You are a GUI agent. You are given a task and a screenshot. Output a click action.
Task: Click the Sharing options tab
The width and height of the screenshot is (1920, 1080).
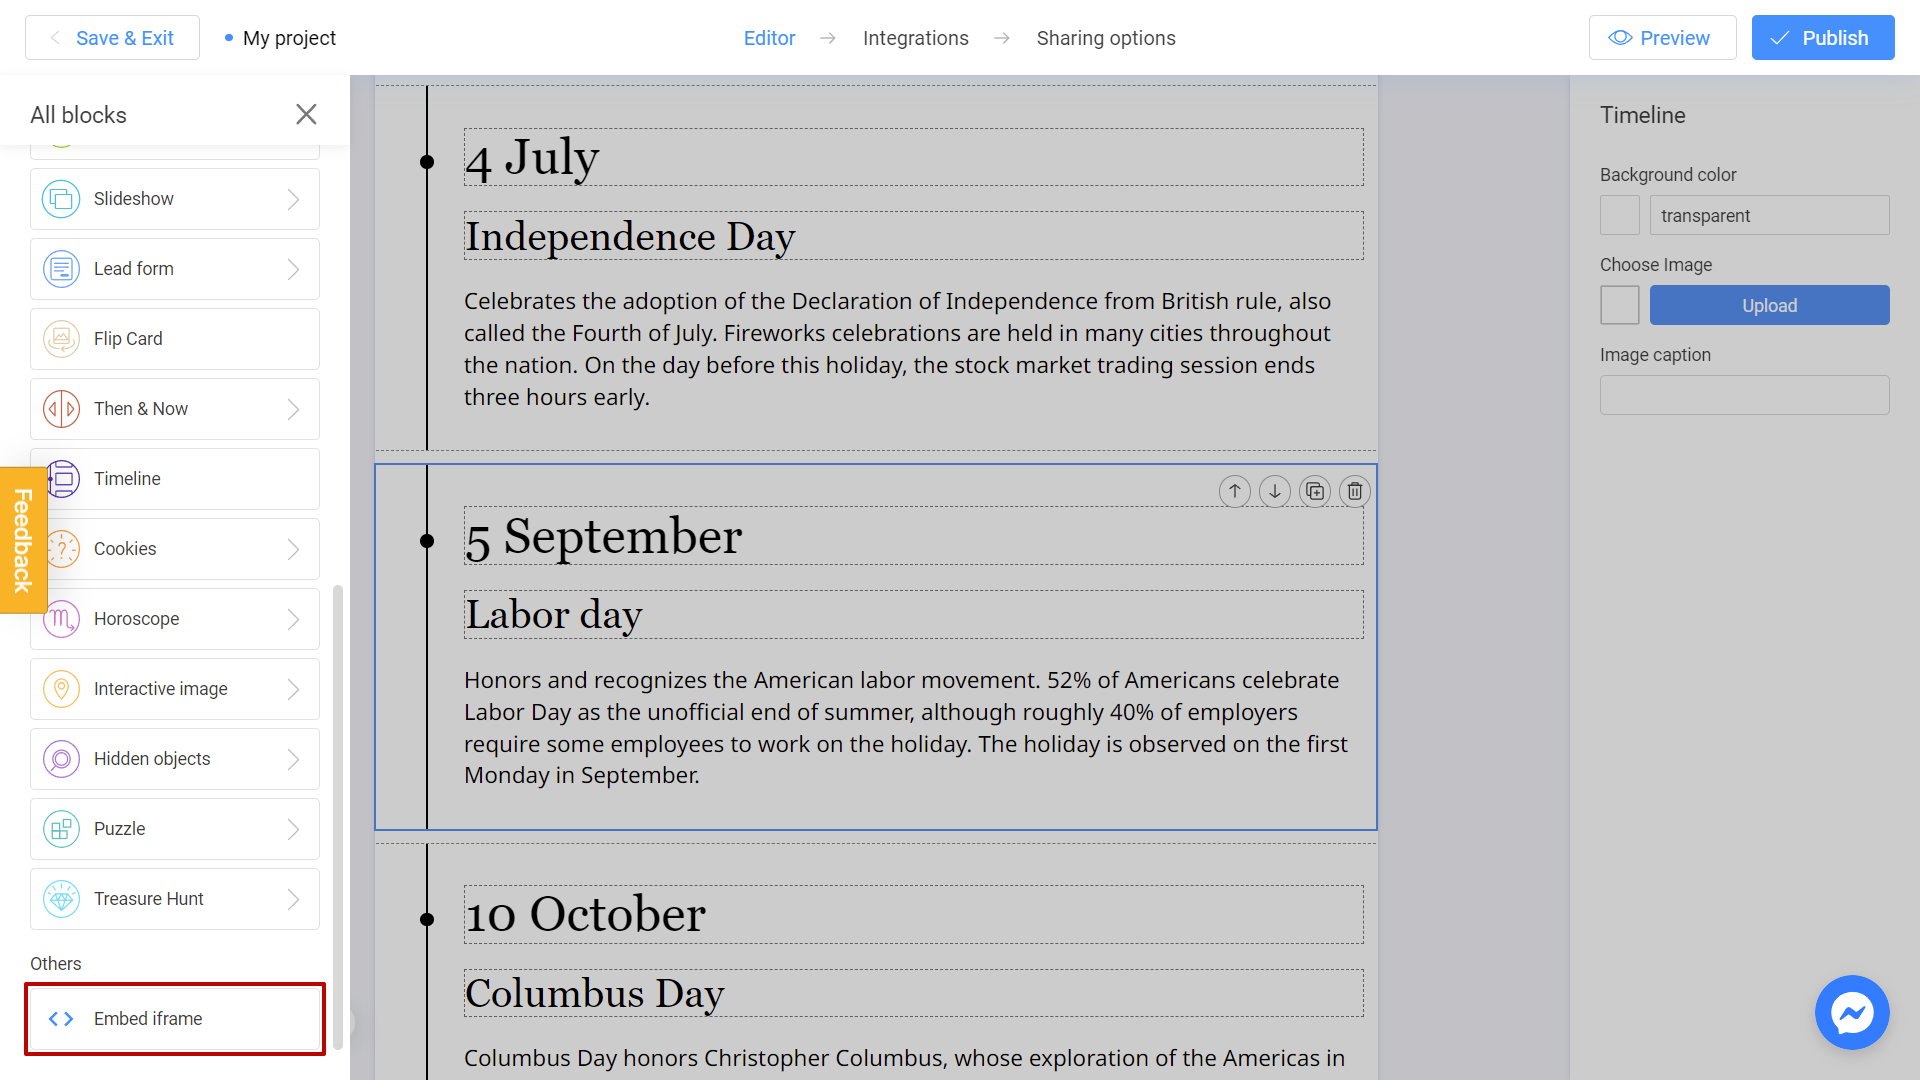1106,37
